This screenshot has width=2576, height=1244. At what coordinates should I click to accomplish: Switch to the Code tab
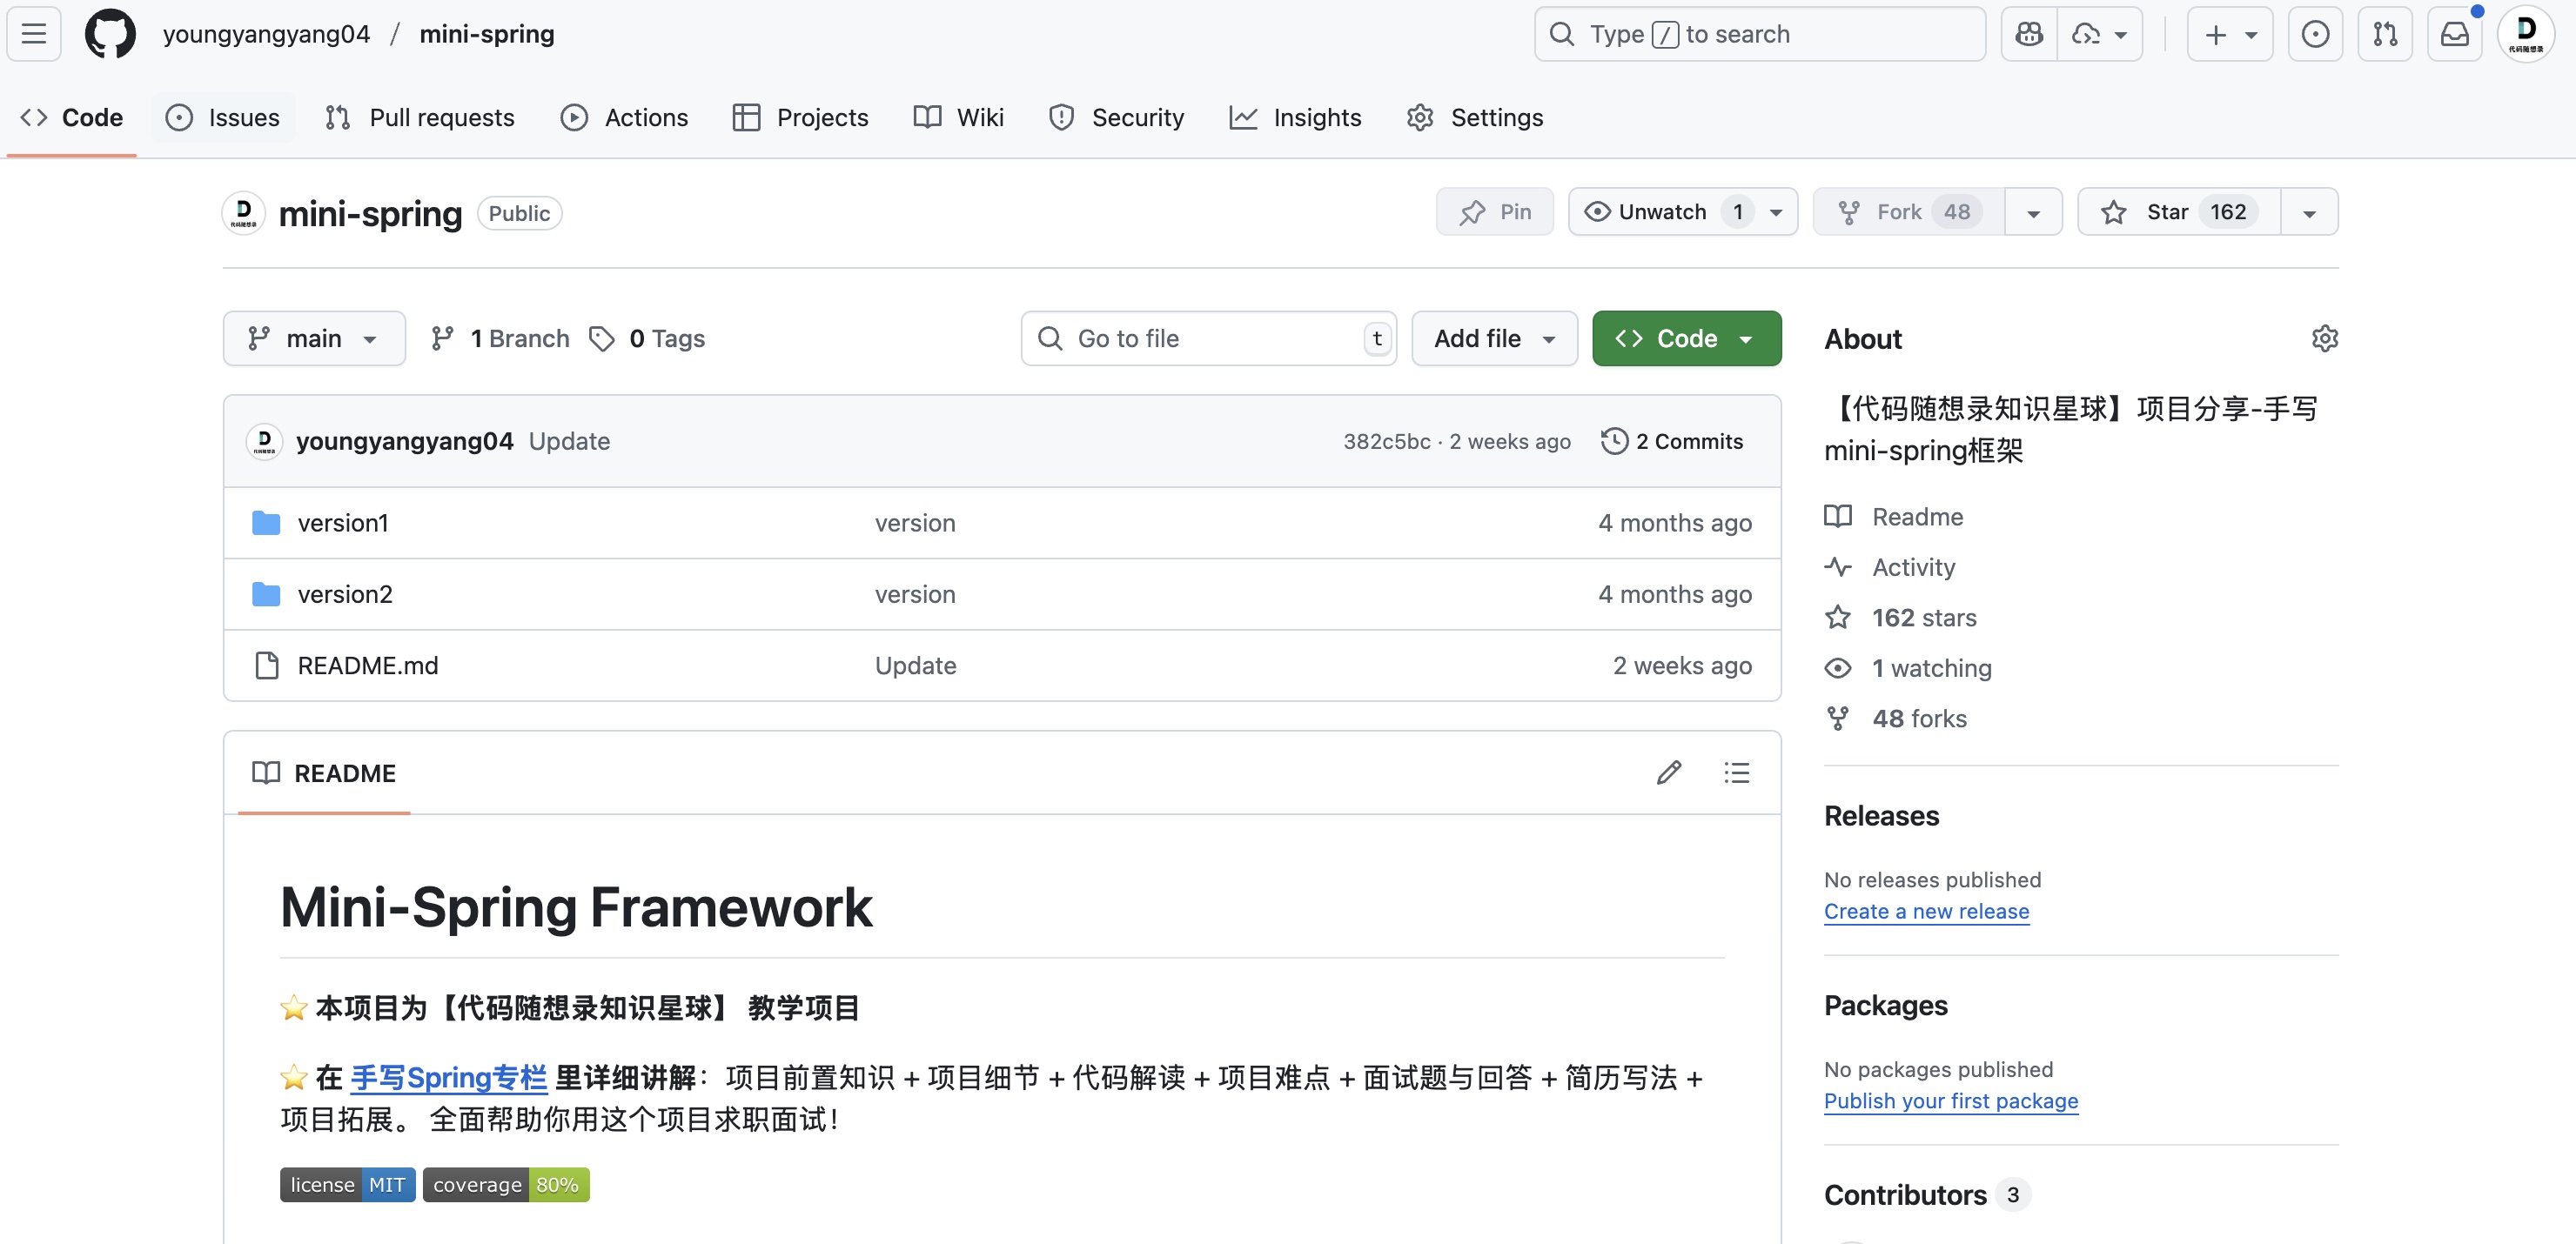(72, 117)
